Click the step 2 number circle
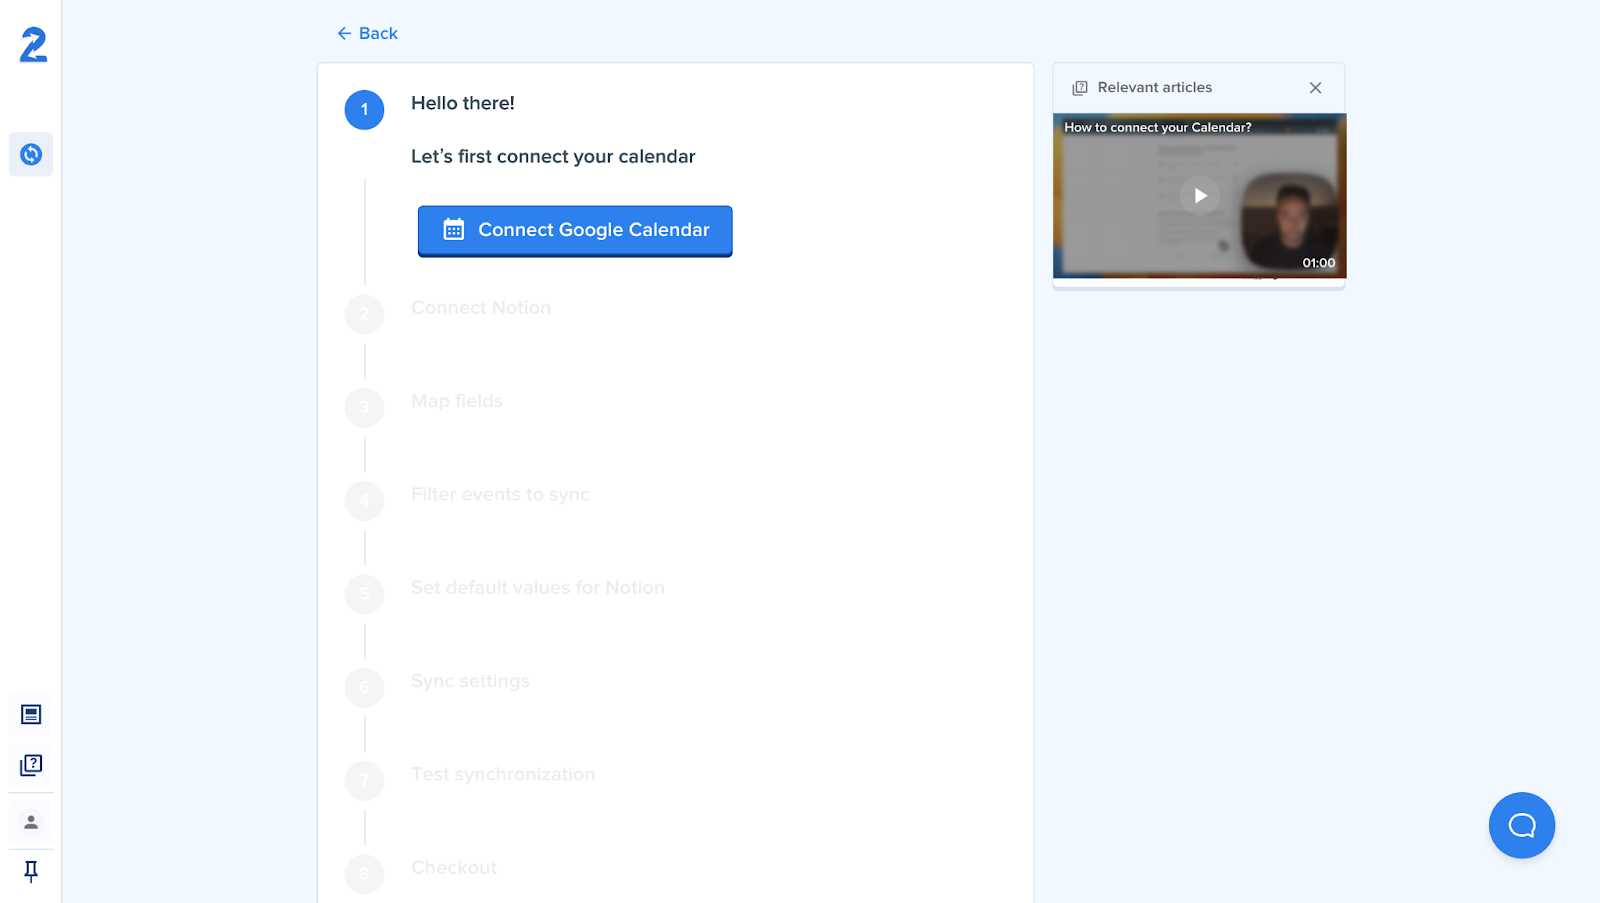This screenshot has height=903, width=1600. [364, 314]
